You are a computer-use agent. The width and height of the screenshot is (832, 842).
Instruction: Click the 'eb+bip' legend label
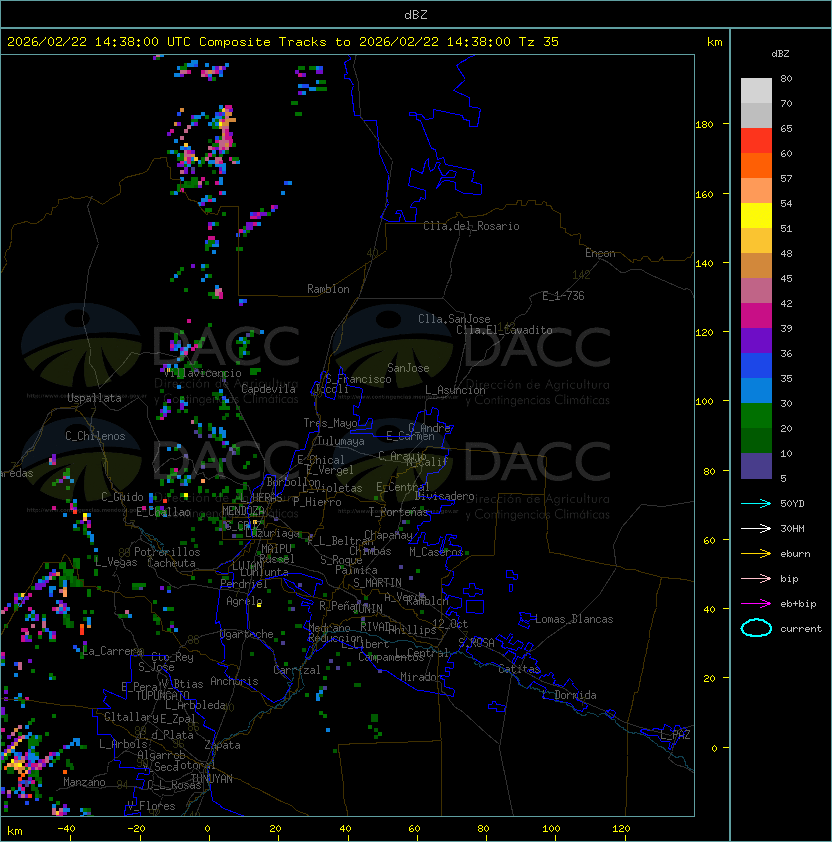click(798, 604)
